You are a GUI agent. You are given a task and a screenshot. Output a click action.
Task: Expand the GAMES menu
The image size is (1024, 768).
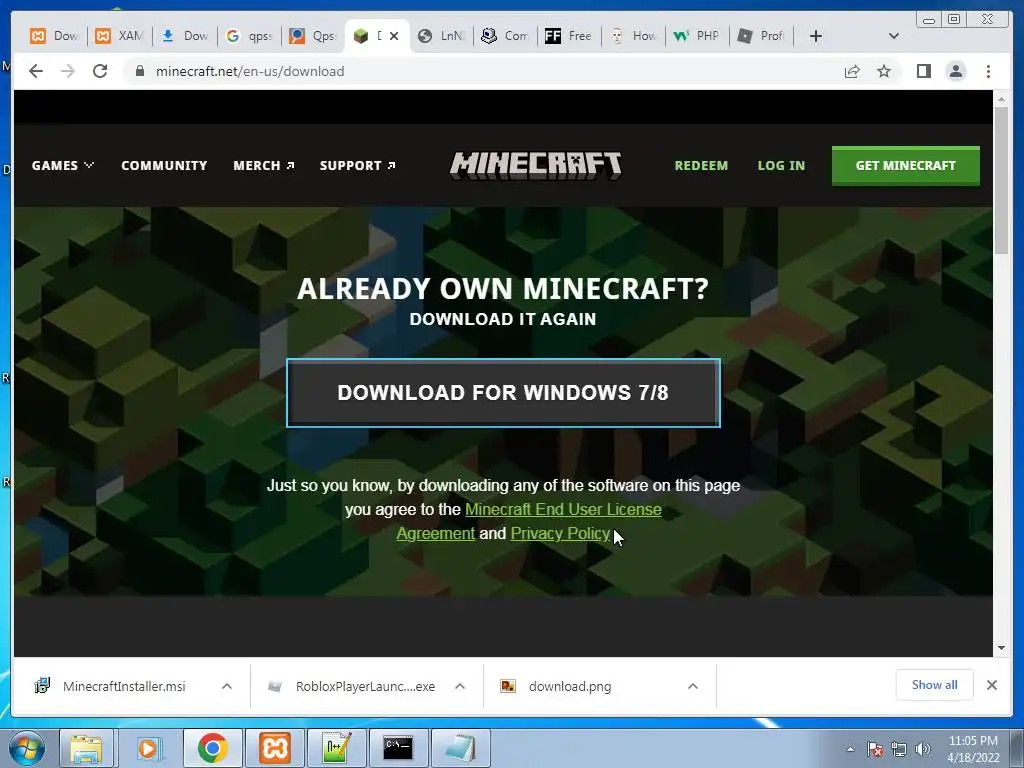pos(63,165)
